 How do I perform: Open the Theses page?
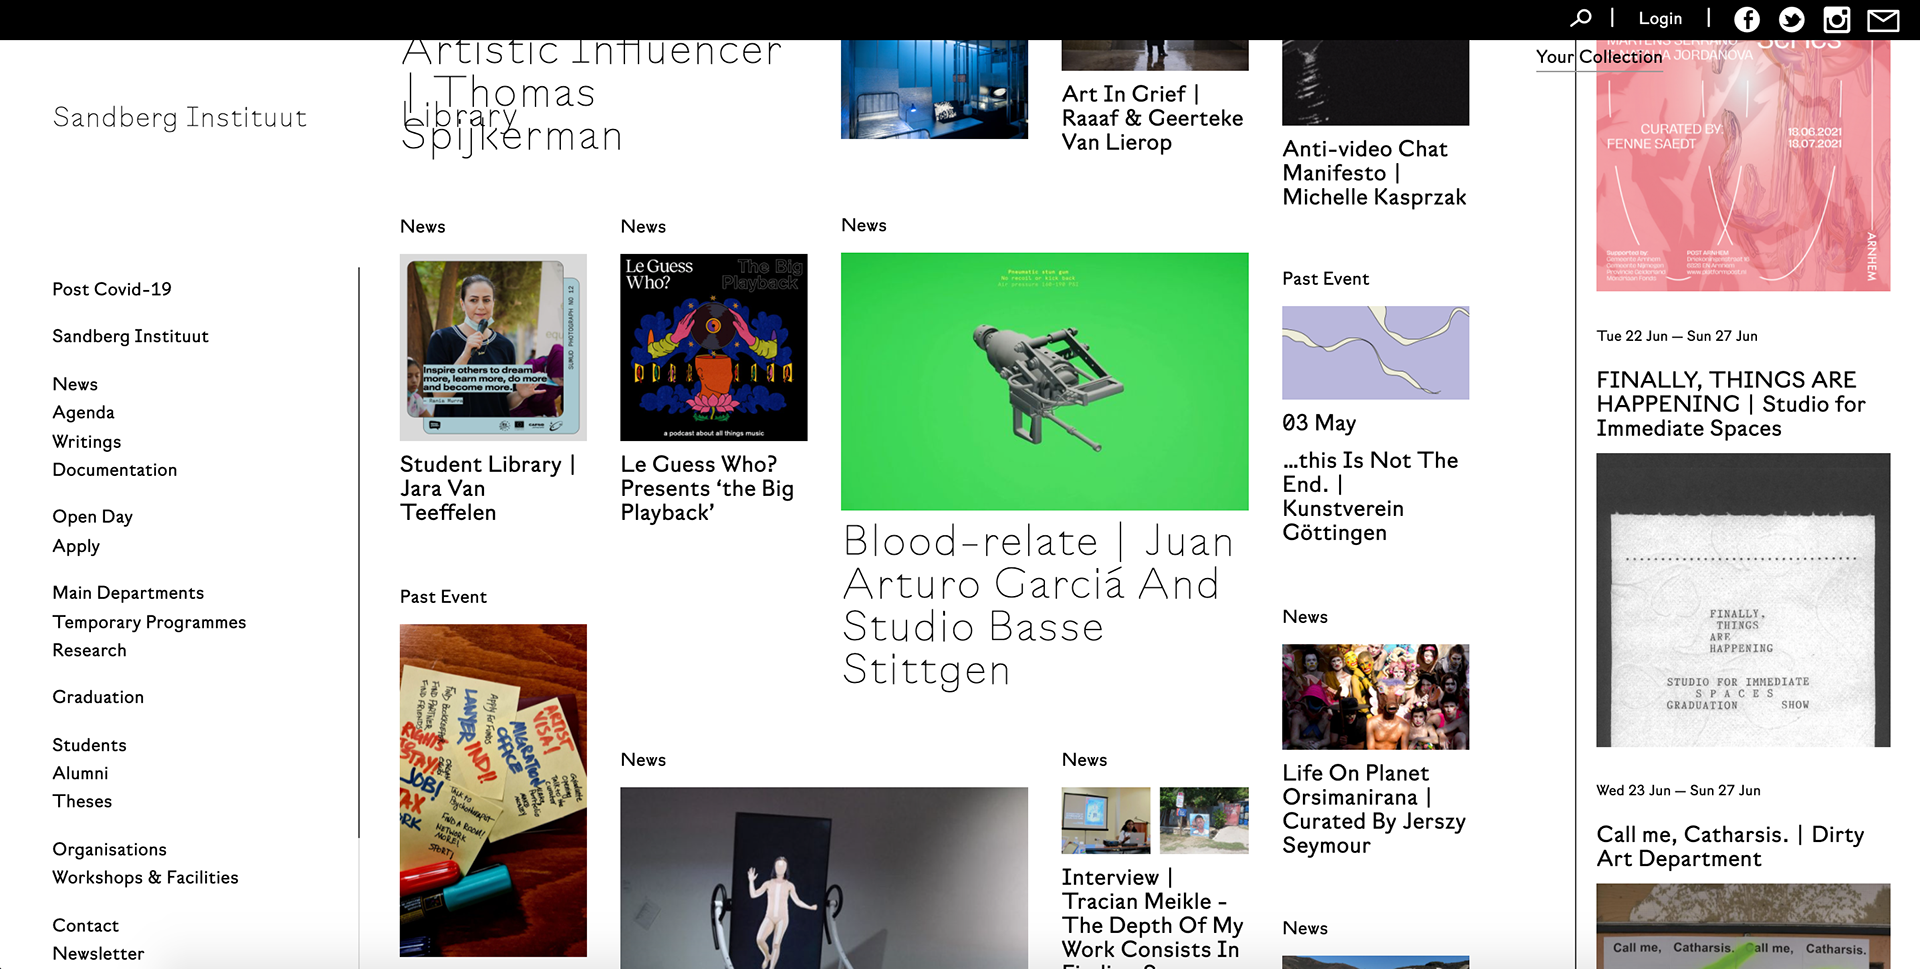point(82,801)
